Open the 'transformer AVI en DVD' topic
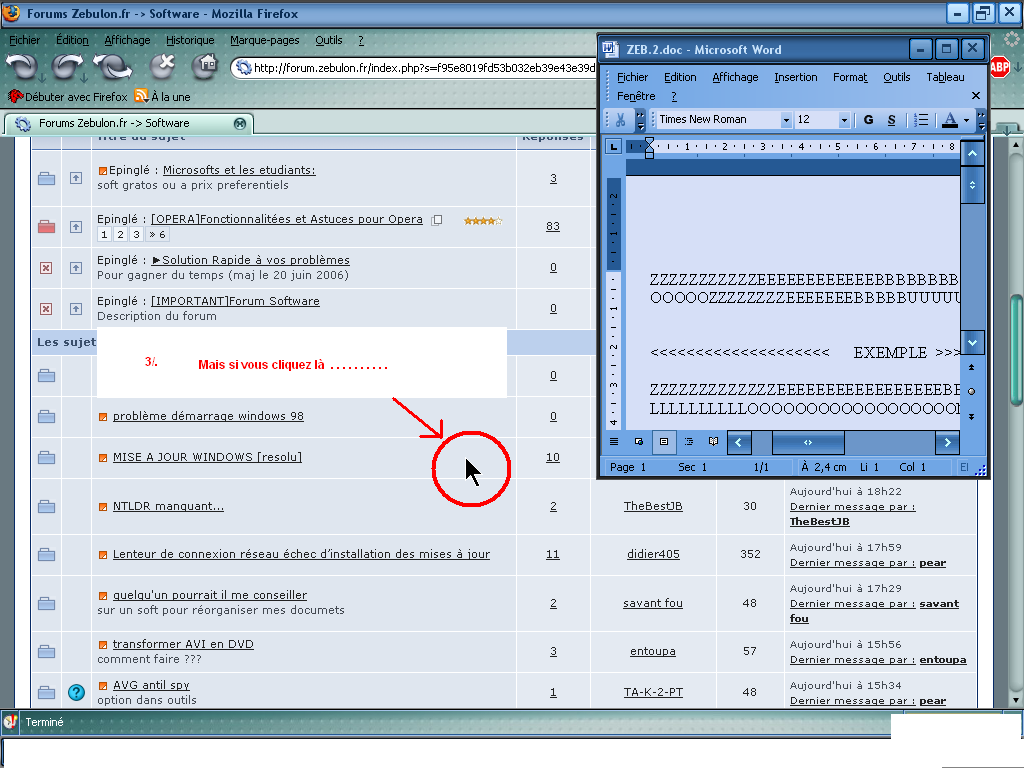 183,644
